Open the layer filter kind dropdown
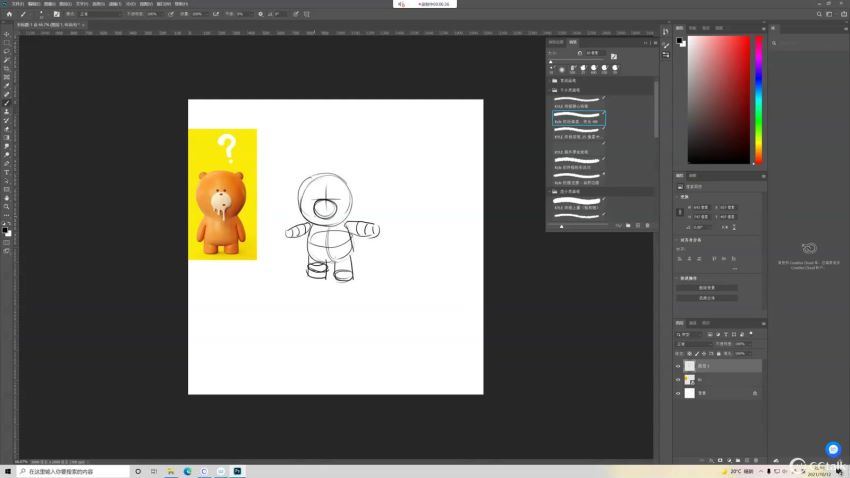This screenshot has width=850, height=478. 691,334
